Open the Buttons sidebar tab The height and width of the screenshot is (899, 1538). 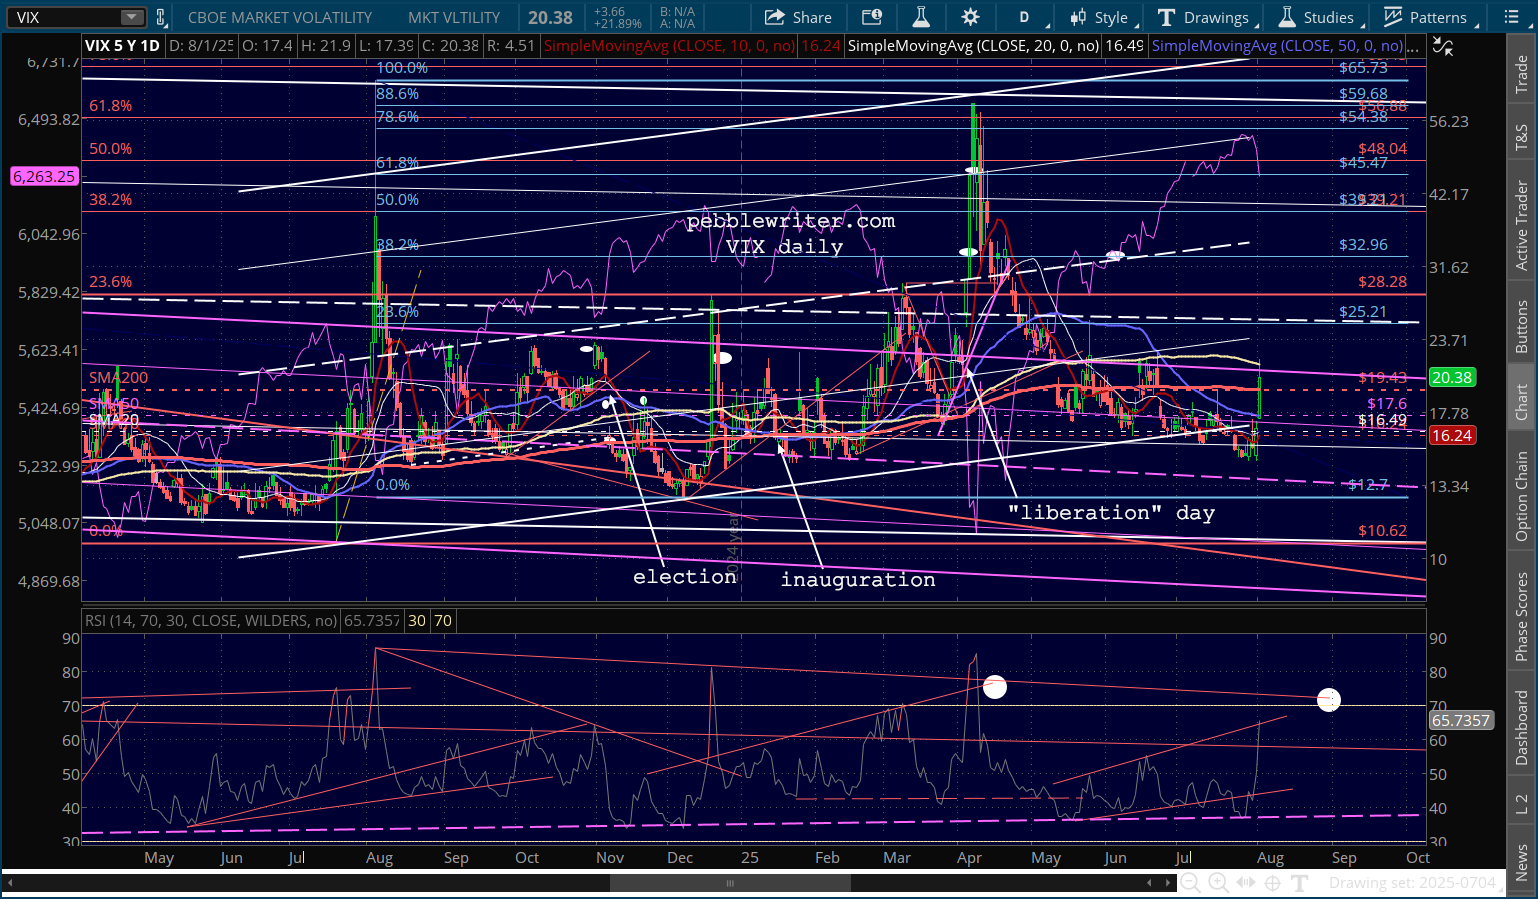point(1521,327)
